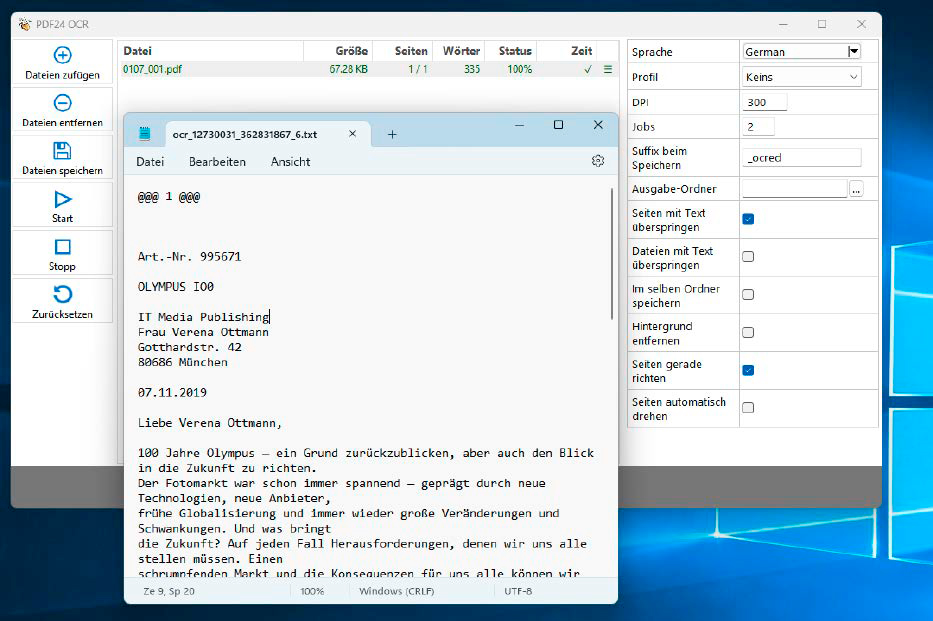
Task: Maximize the Notepad window
Action: pyautogui.click(x=558, y=124)
